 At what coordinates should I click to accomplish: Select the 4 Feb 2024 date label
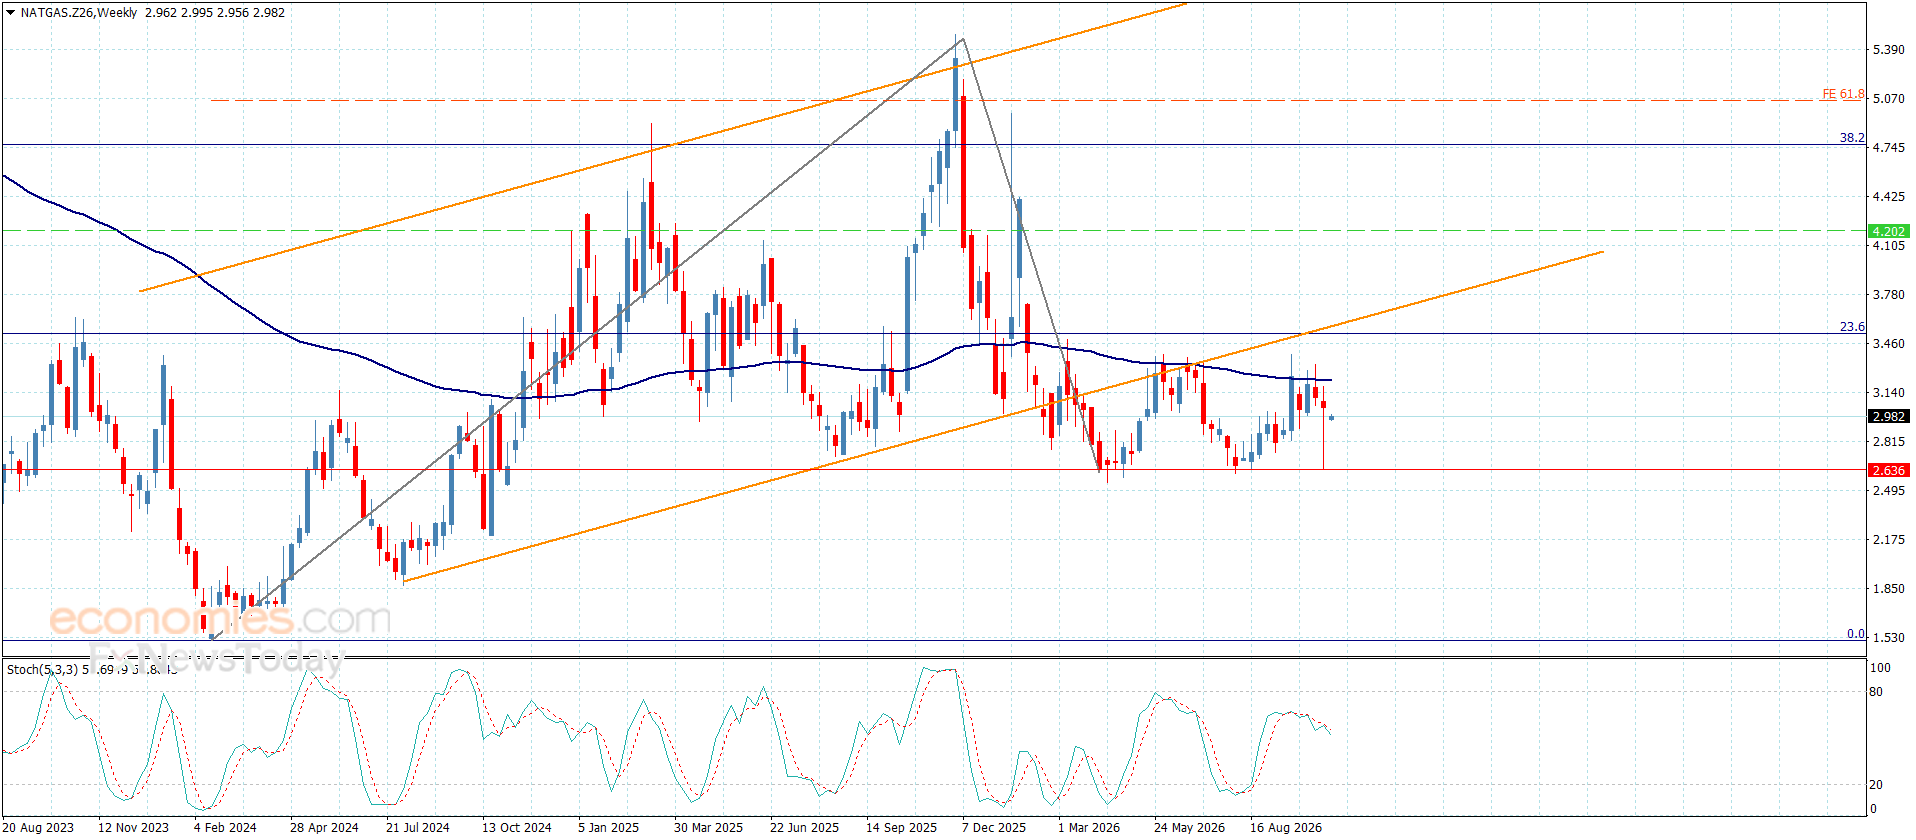(x=225, y=827)
